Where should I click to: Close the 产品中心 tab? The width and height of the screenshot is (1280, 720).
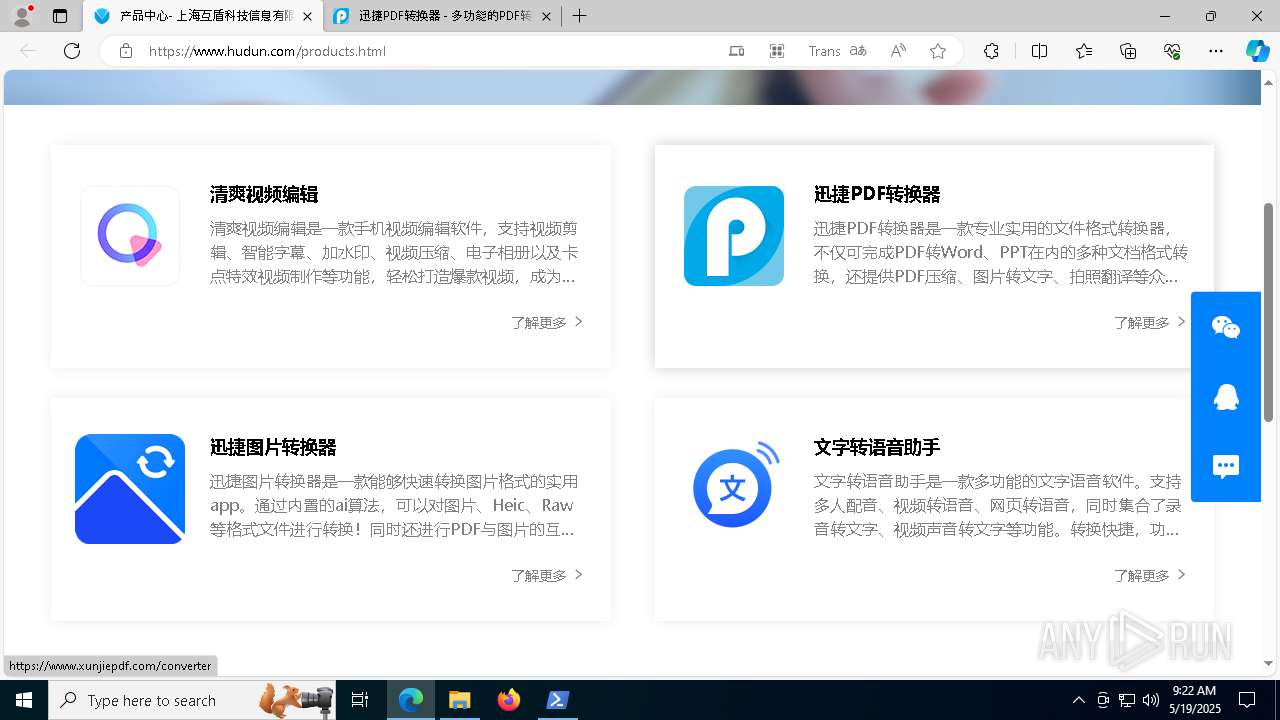pos(307,17)
